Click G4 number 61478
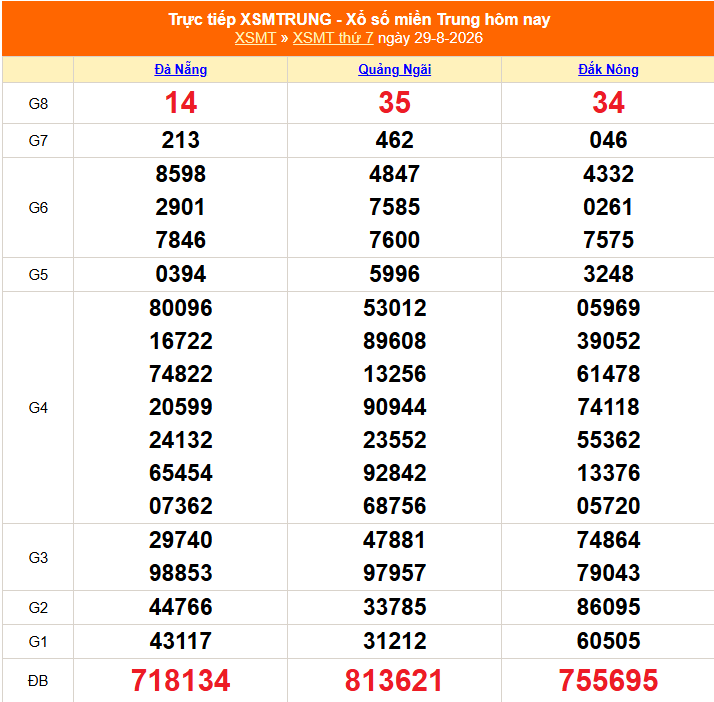 (608, 374)
